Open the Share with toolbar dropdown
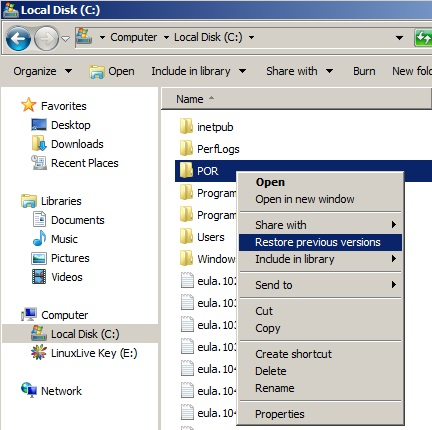The image size is (432, 430). click(299, 71)
